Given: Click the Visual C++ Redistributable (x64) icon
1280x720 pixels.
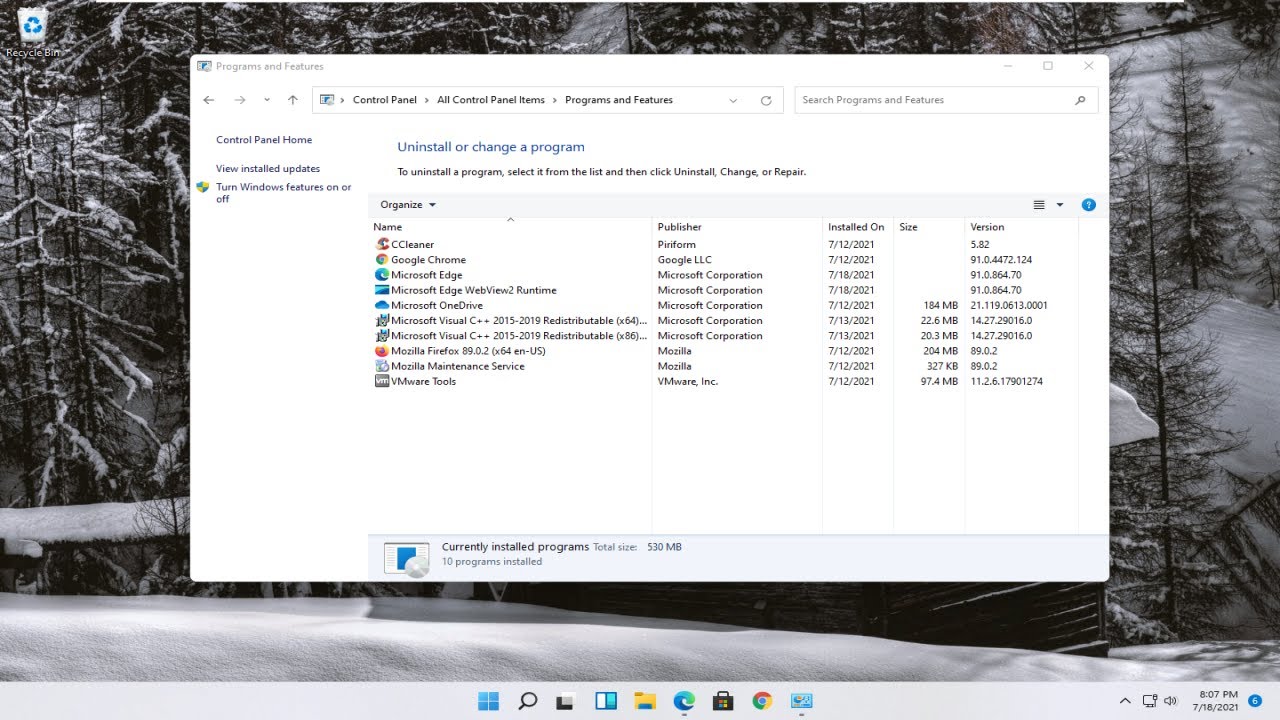Looking at the screenshot, I should (382, 320).
